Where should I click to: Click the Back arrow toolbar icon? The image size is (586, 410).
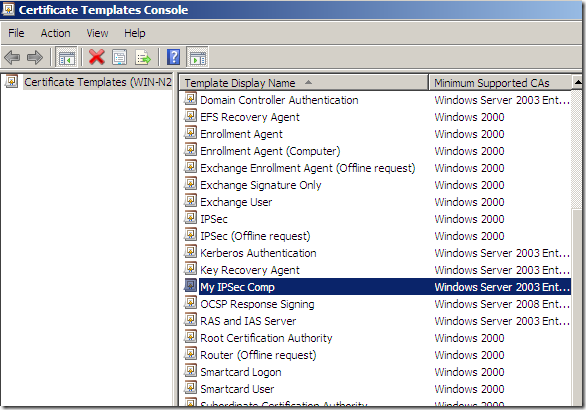click(12, 58)
